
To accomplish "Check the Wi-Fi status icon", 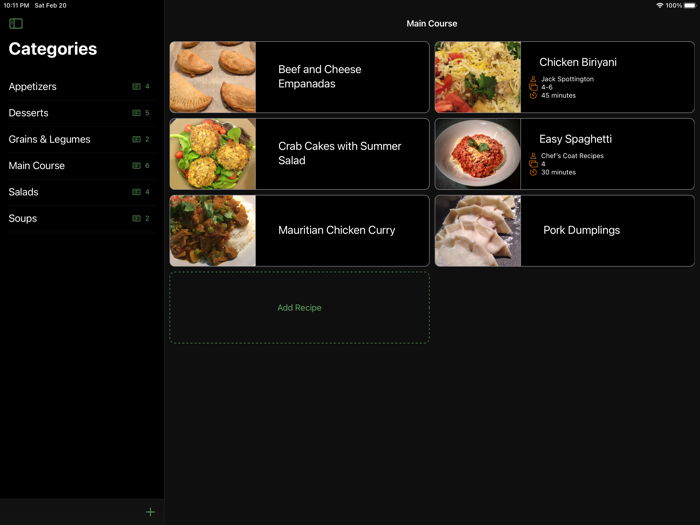I will pos(659,5).
